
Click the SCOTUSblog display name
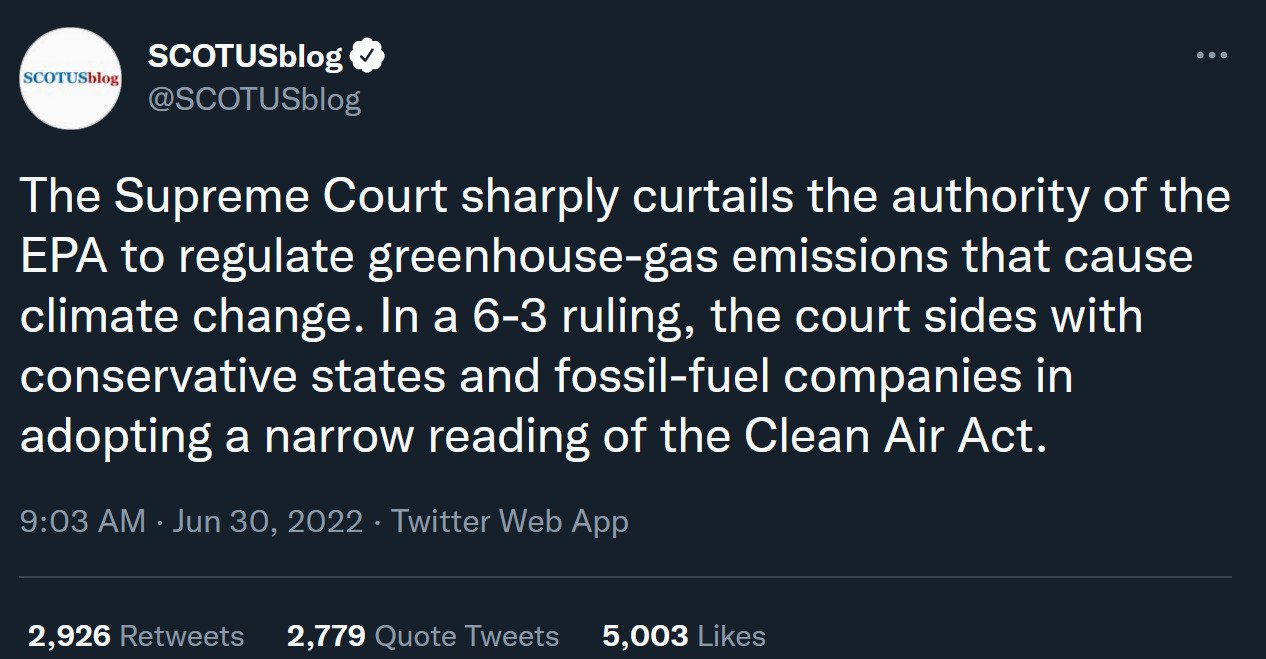pos(245,58)
